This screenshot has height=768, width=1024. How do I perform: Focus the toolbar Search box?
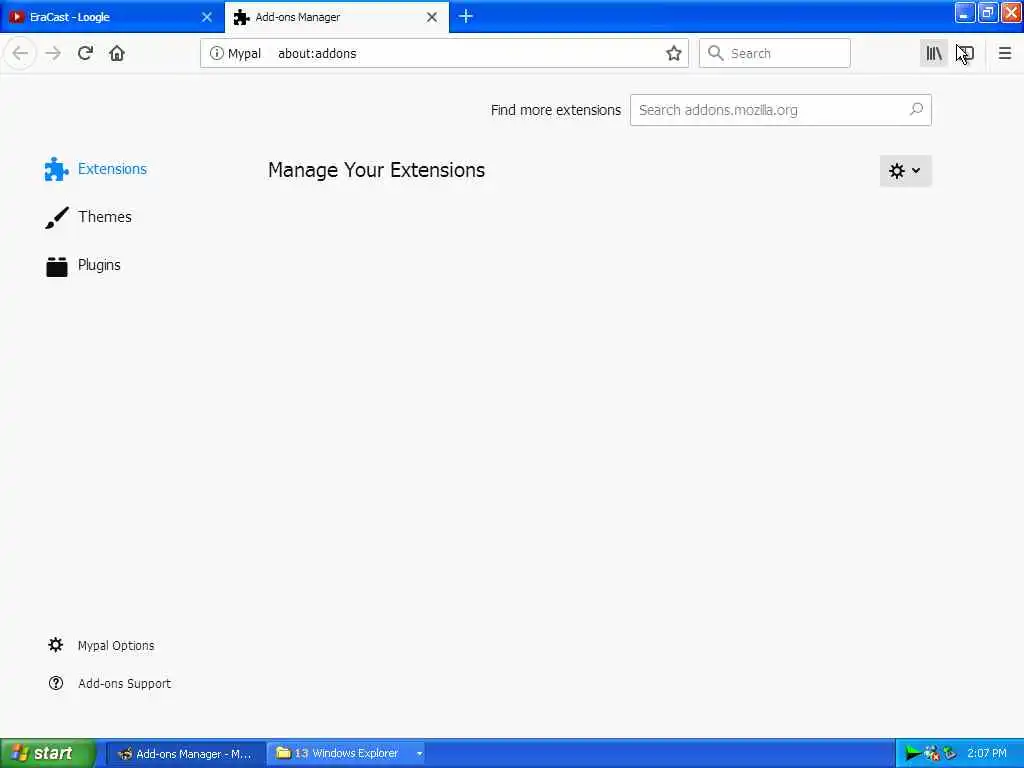tap(775, 54)
